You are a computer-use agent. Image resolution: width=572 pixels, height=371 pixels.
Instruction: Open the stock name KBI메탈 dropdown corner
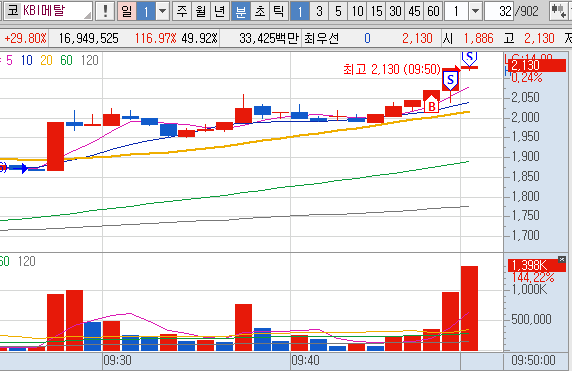[x=88, y=15]
